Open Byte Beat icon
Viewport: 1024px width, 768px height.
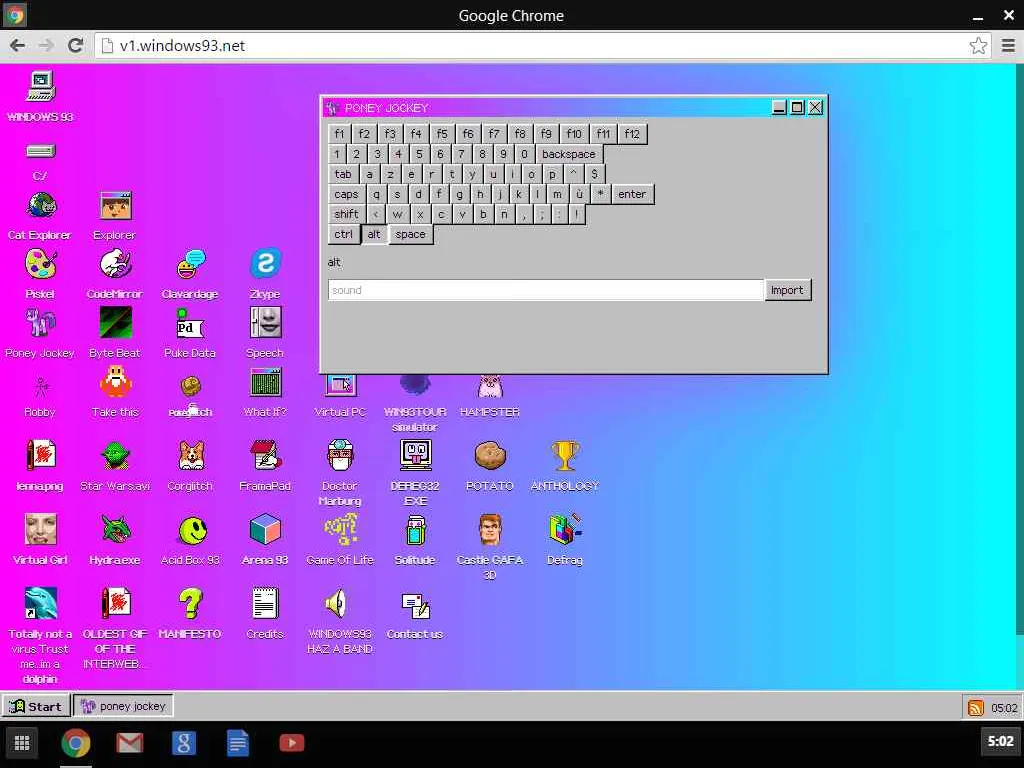pyautogui.click(x=116, y=323)
